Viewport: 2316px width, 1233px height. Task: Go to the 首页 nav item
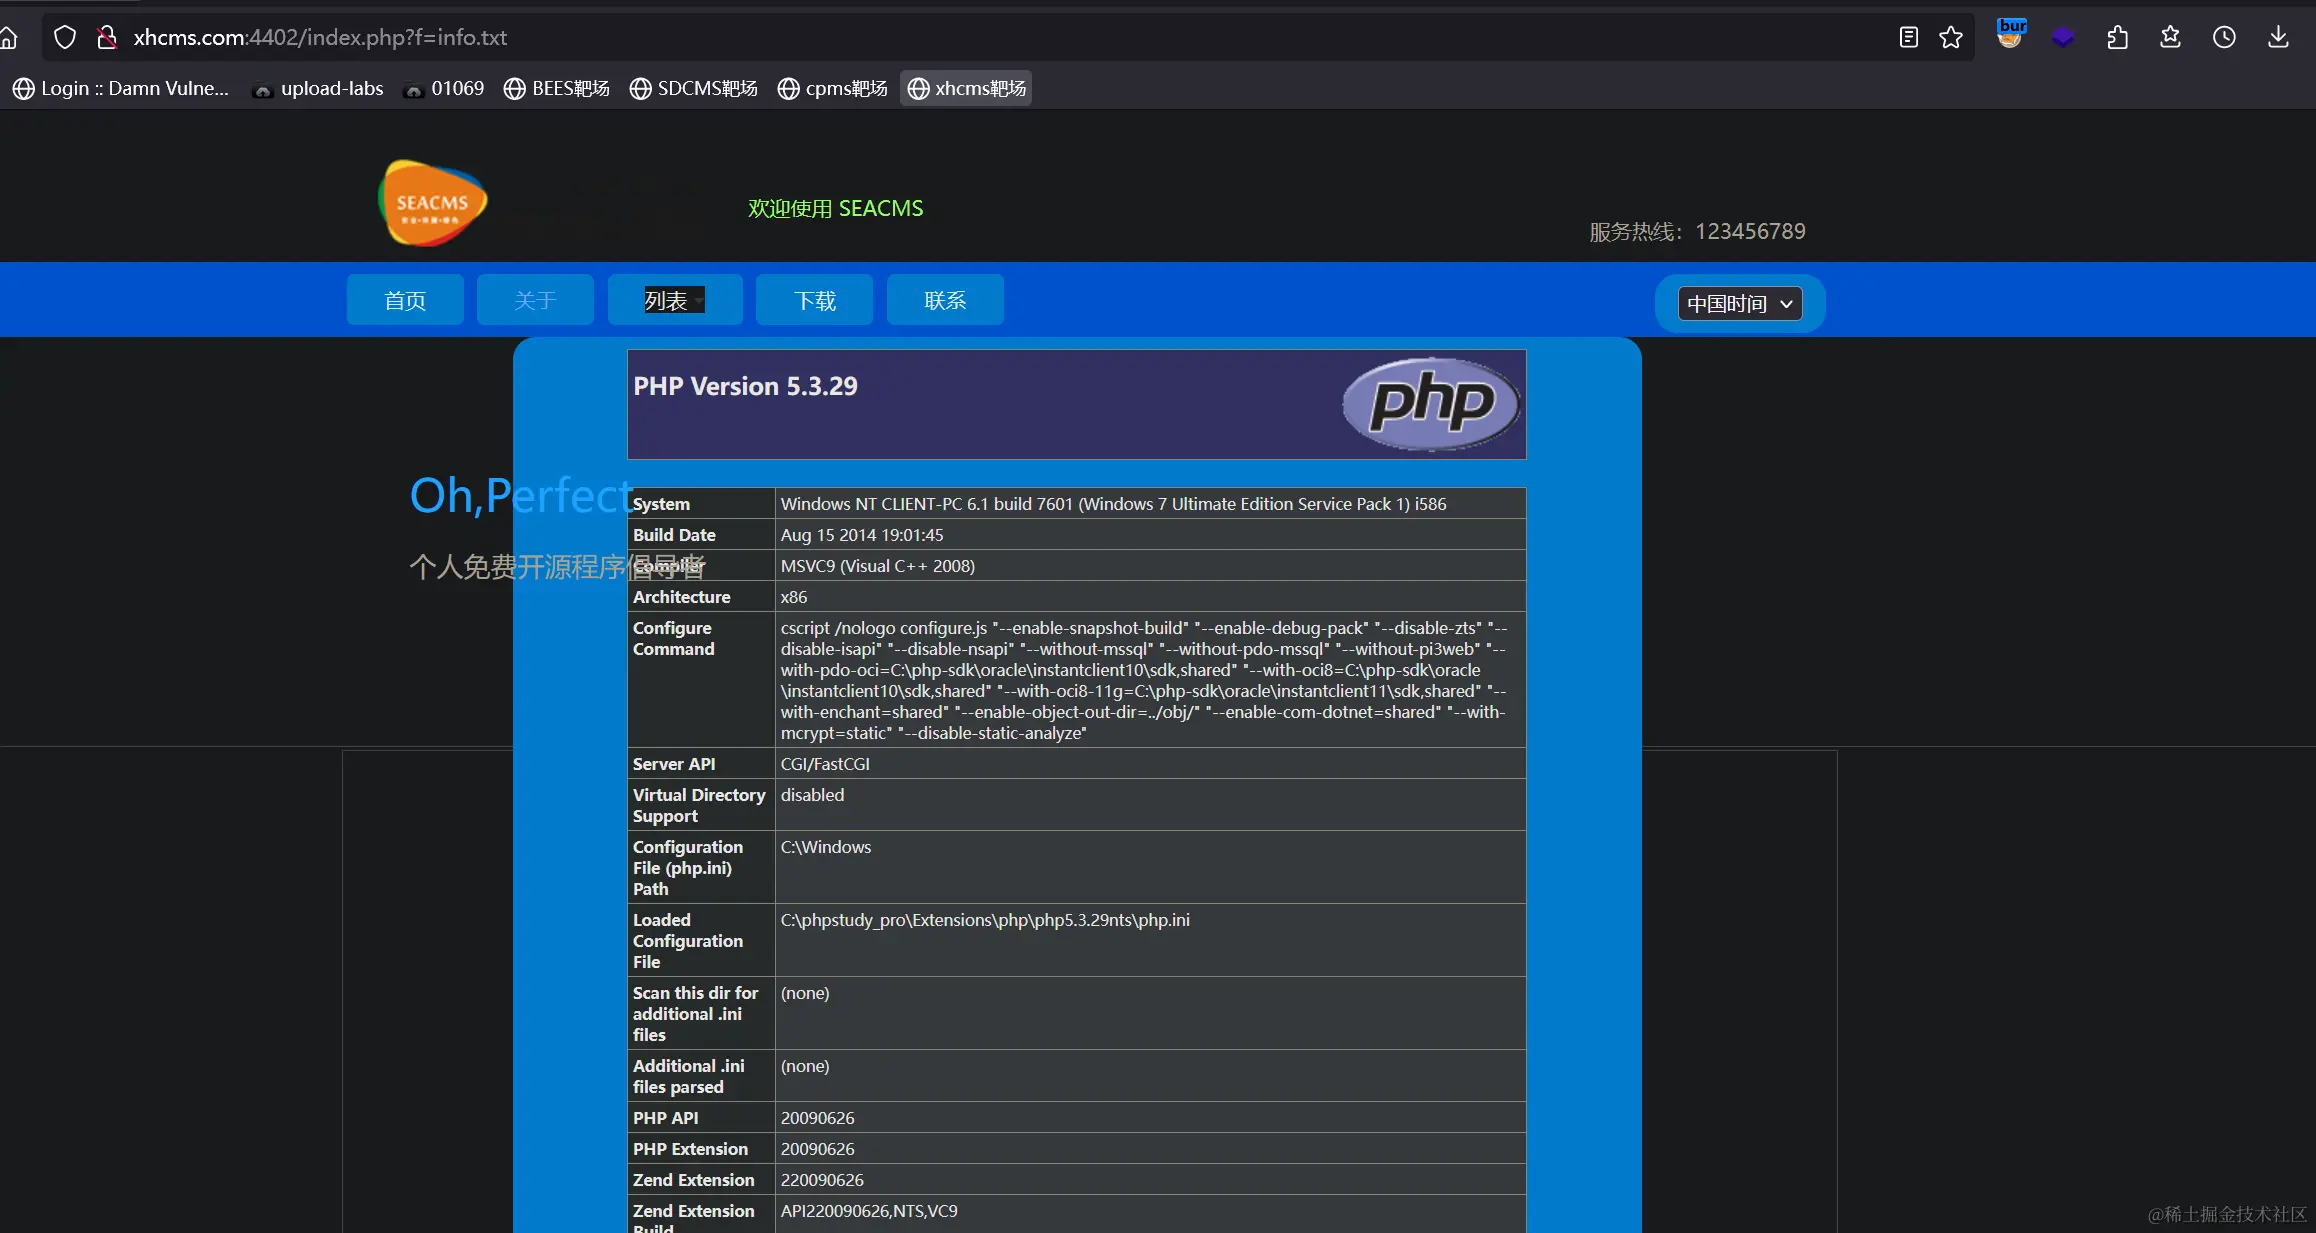(405, 300)
